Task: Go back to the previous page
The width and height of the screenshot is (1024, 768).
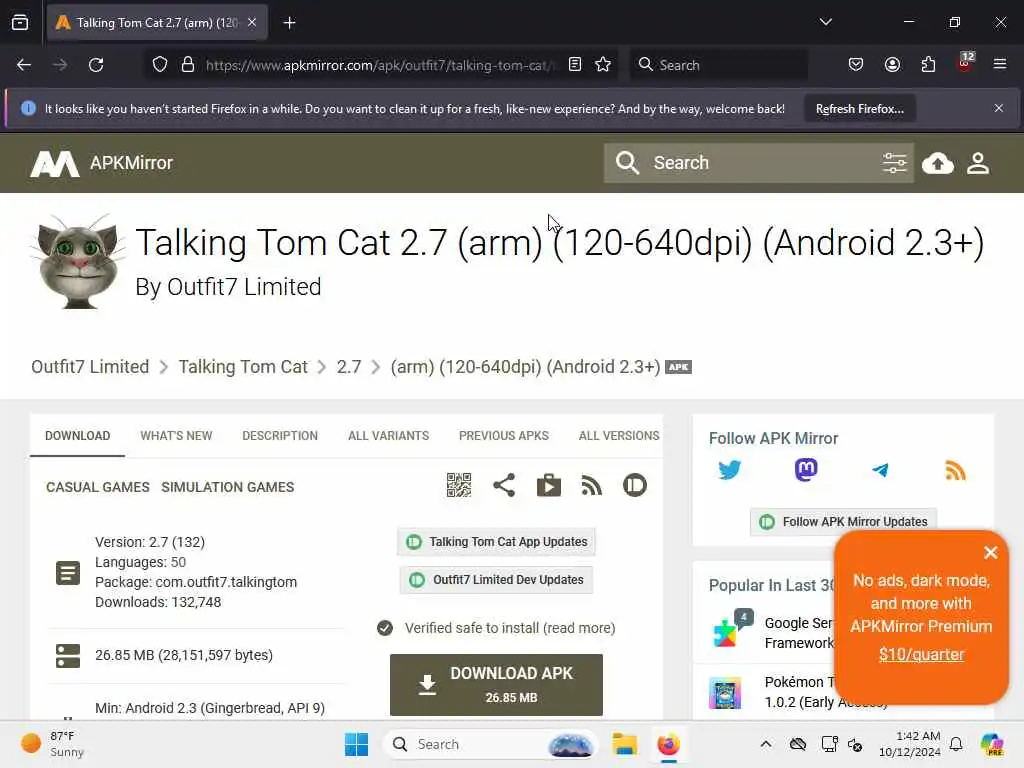Action: (24, 65)
